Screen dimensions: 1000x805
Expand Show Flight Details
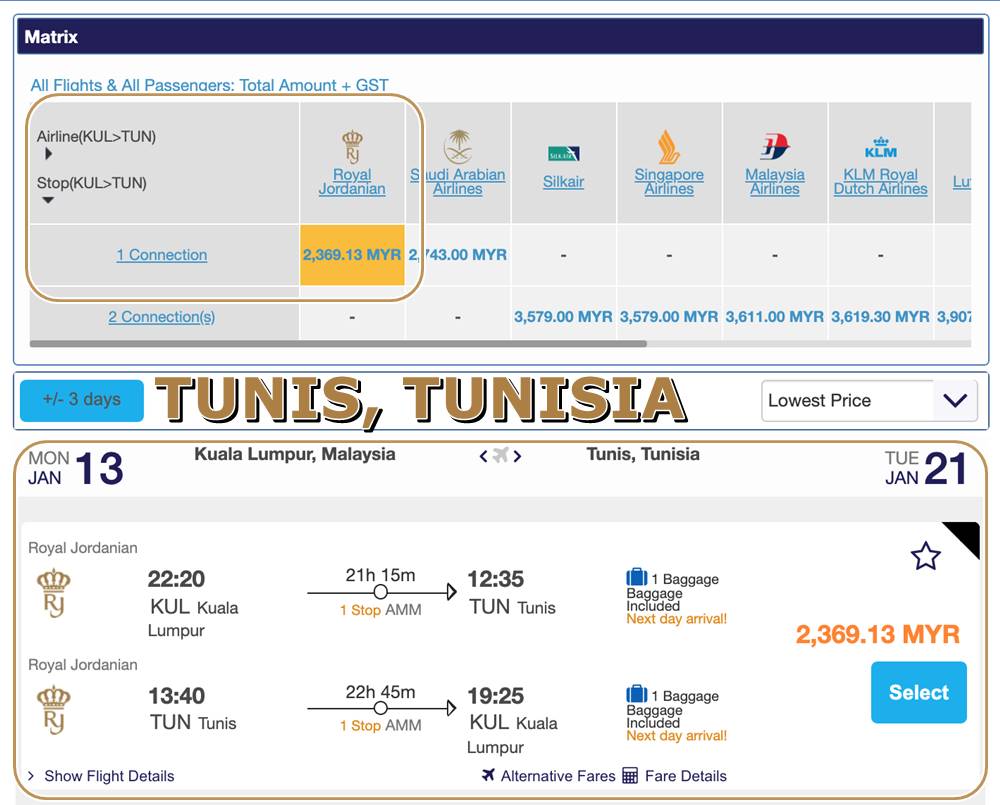(x=101, y=776)
